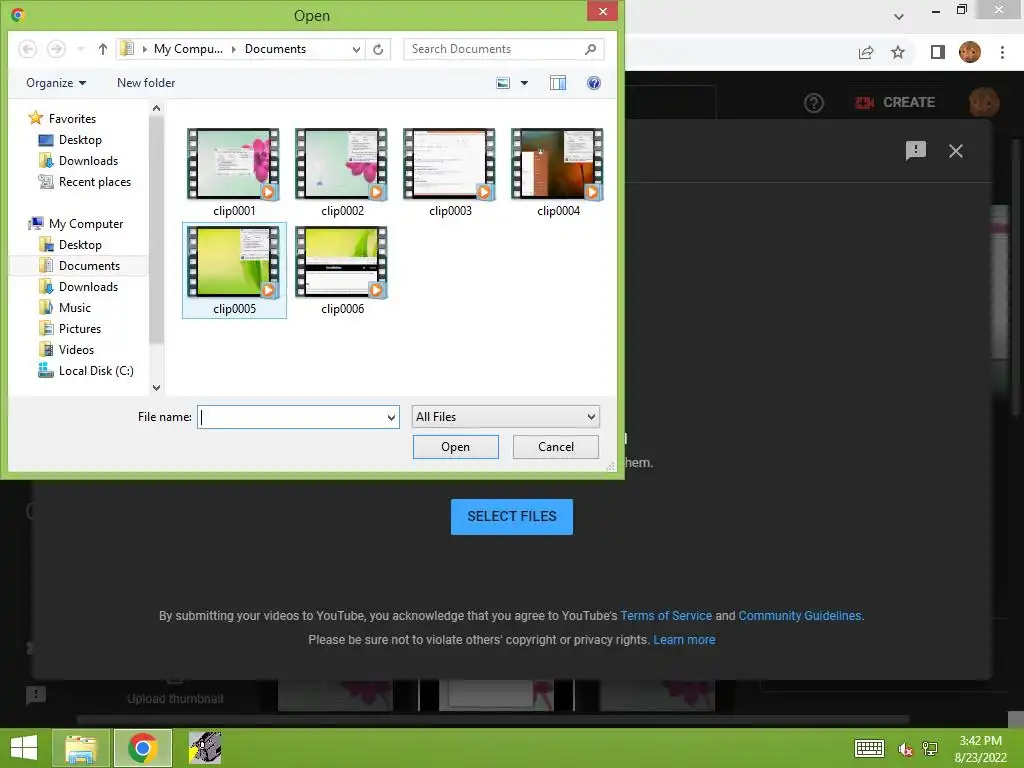Image resolution: width=1024 pixels, height=768 pixels.
Task: Open the Terms of Service link
Action: tap(666, 616)
